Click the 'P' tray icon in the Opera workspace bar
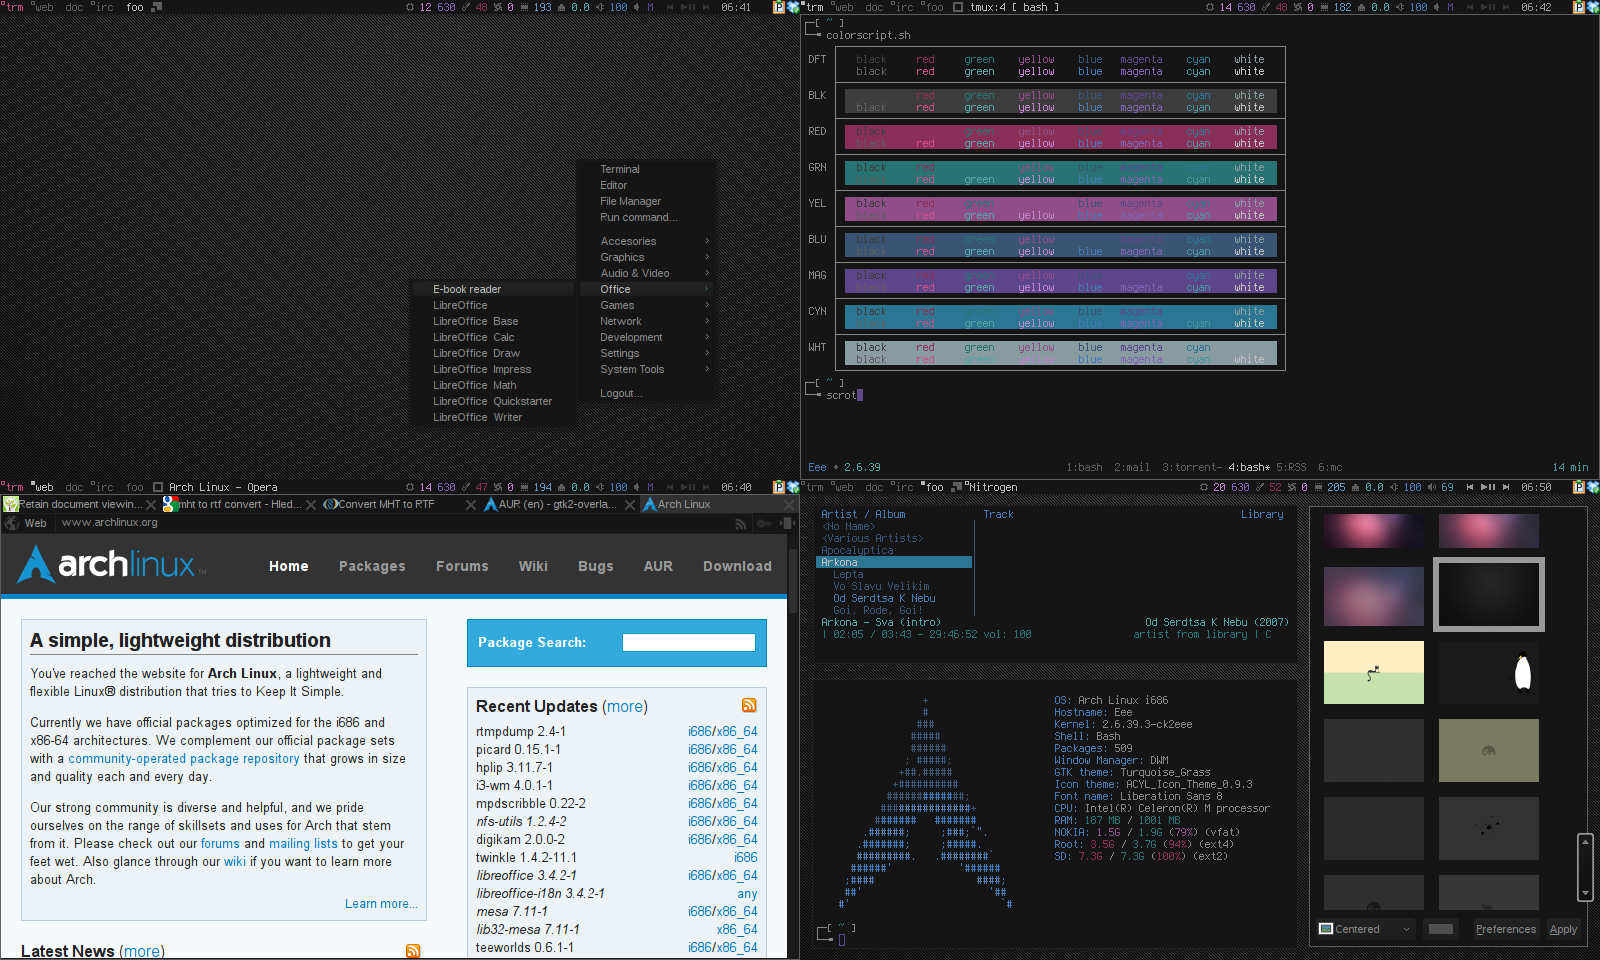Screen dimensions: 1600x960 click(779, 487)
